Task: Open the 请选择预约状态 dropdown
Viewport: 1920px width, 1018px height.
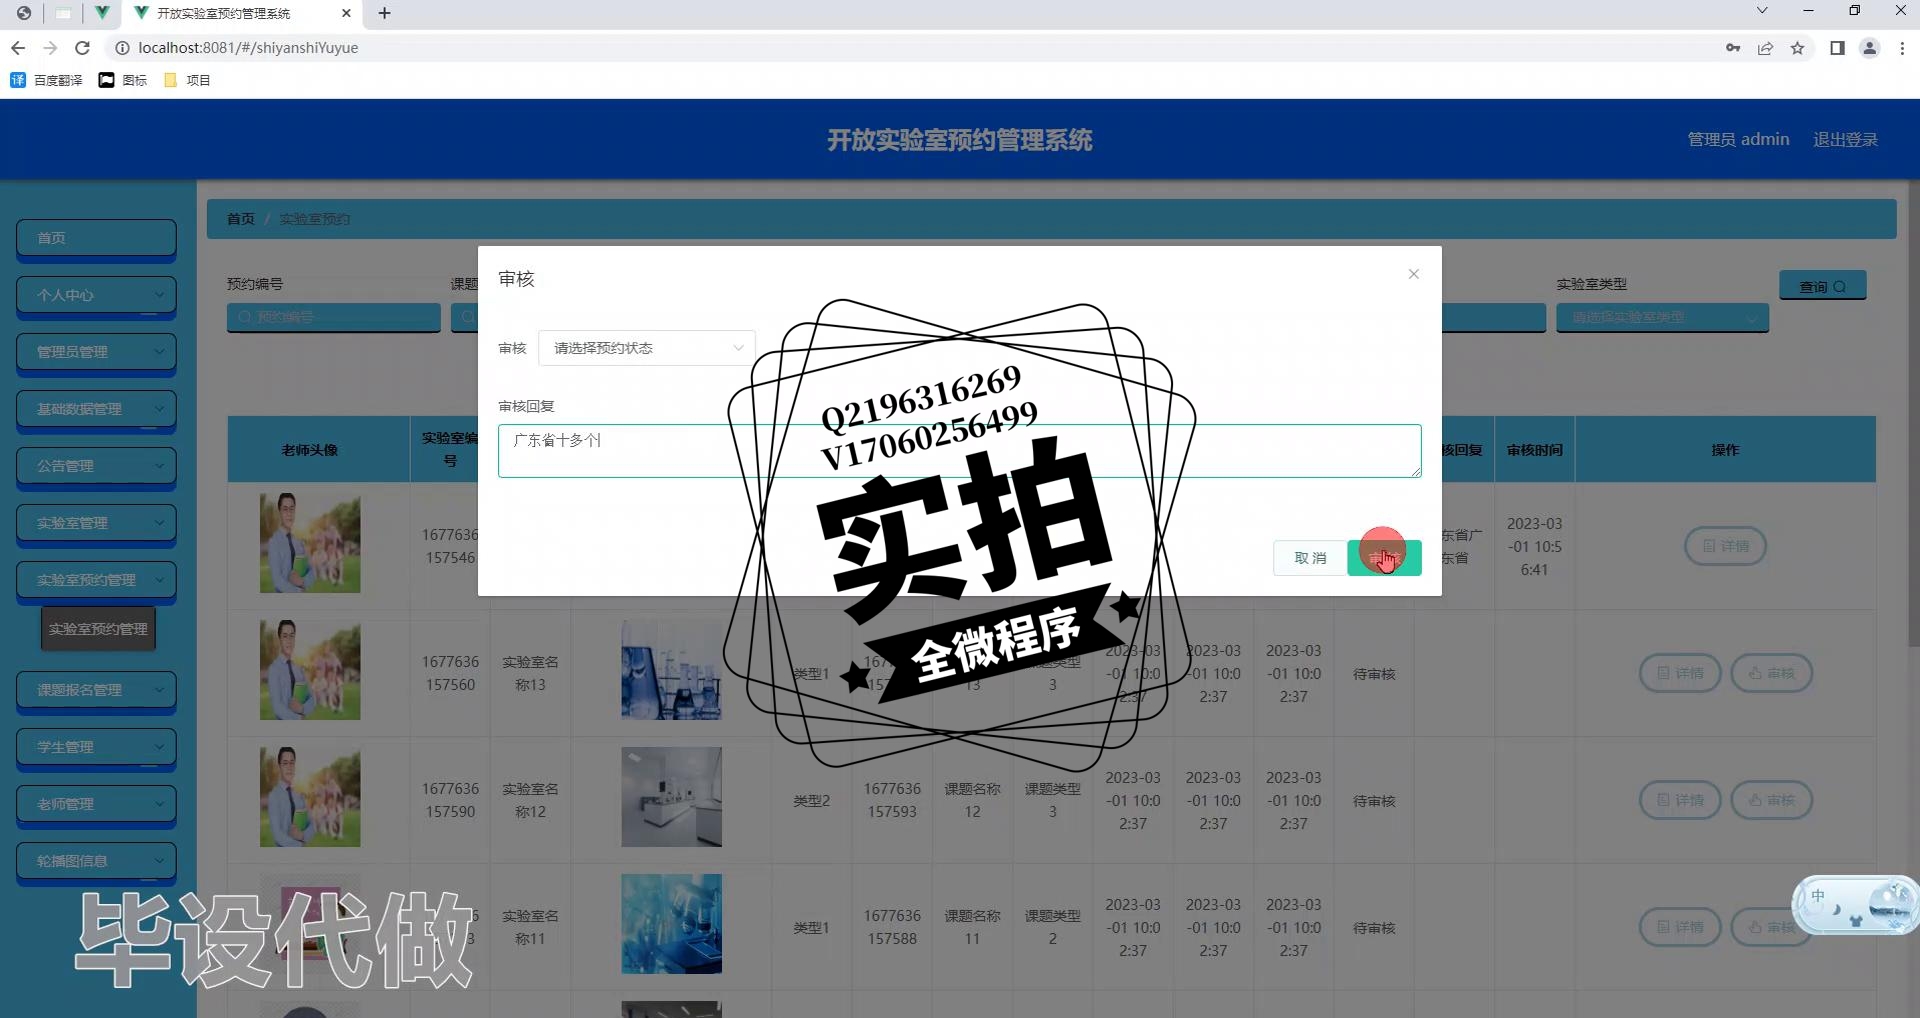Action: coord(647,348)
